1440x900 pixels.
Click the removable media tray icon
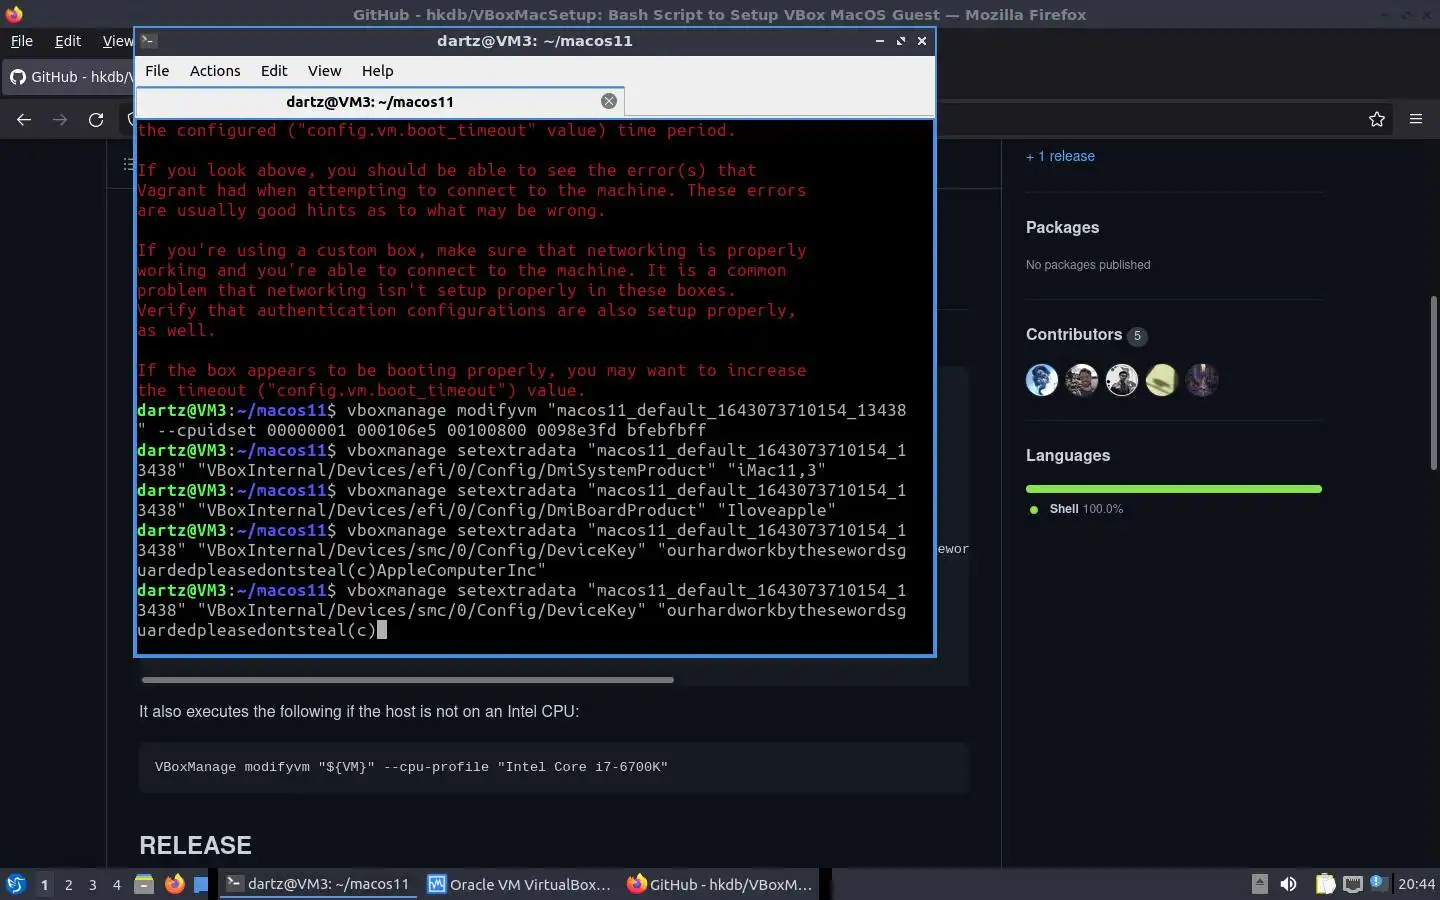[x=1260, y=884]
